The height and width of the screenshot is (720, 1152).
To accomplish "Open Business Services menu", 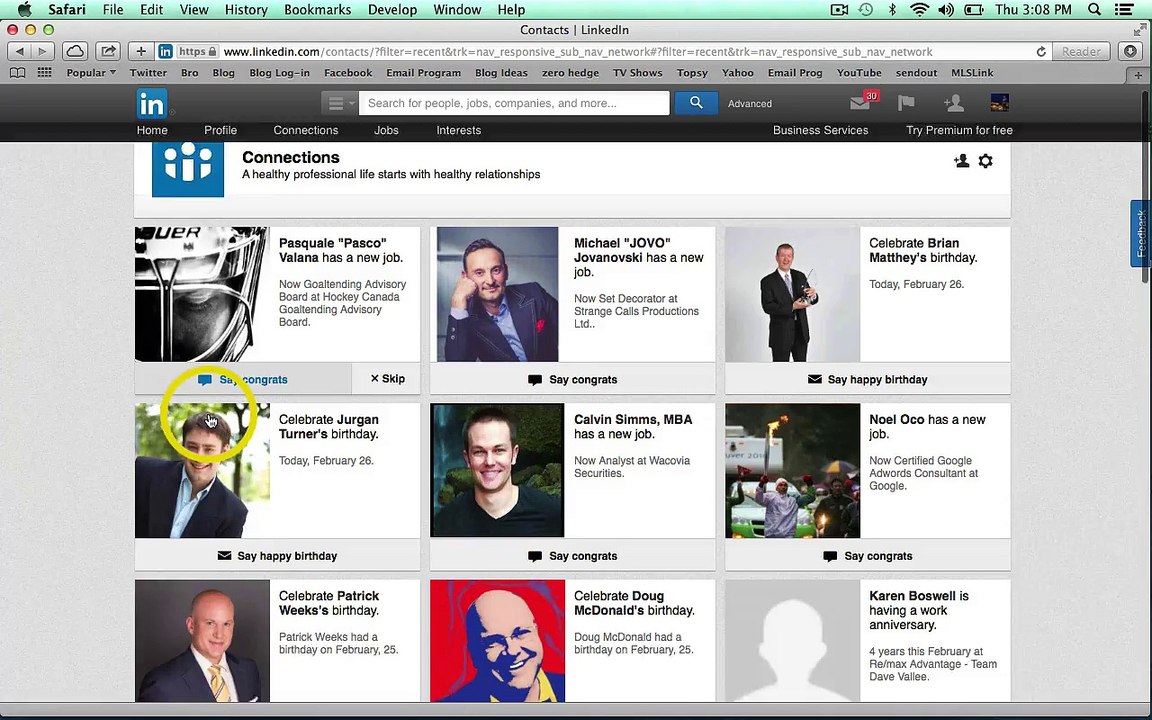I will click(821, 130).
